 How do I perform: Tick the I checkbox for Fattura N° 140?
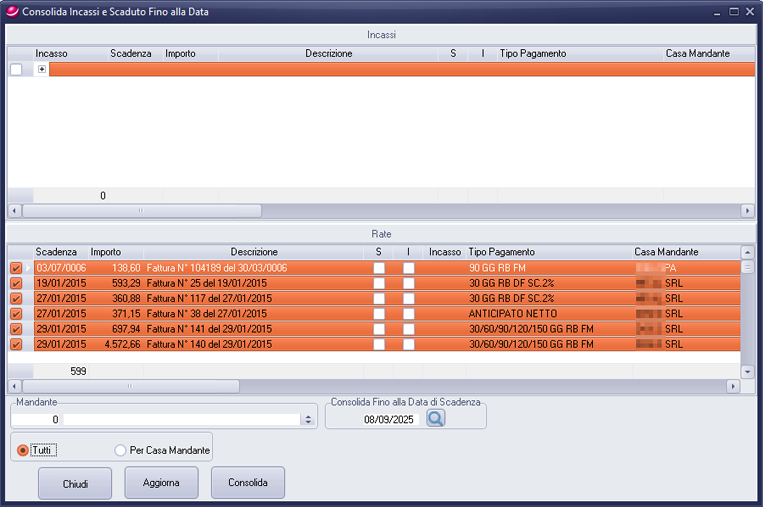click(x=409, y=344)
